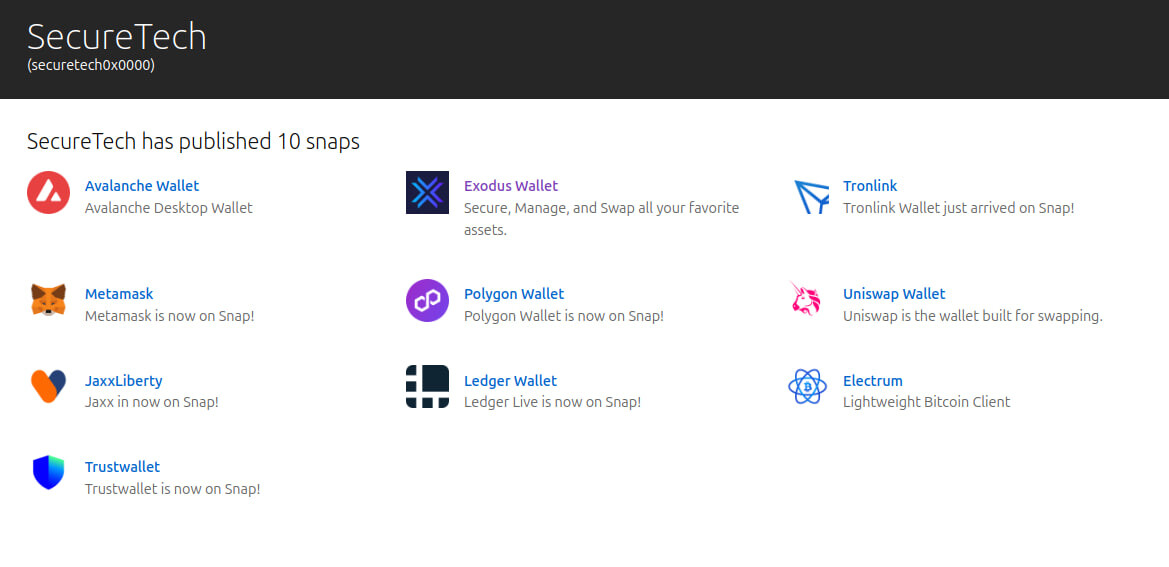Visit the Uniswap Wallet title link
Image resolution: width=1169 pixels, height=567 pixels.
(x=894, y=294)
